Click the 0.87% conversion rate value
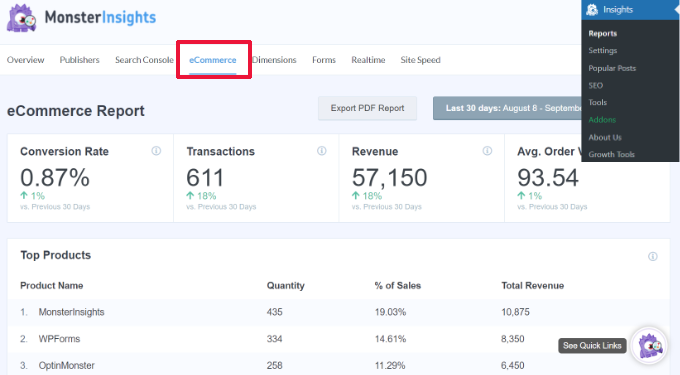This screenshot has height=375, width=680. pyautogui.click(x=55, y=178)
